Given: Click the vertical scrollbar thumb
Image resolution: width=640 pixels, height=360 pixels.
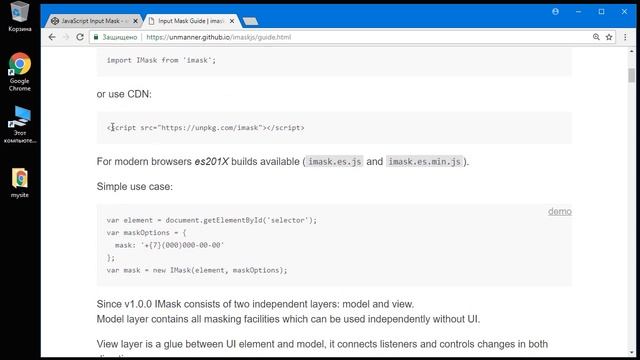Looking at the screenshot, I should (x=631, y=76).
